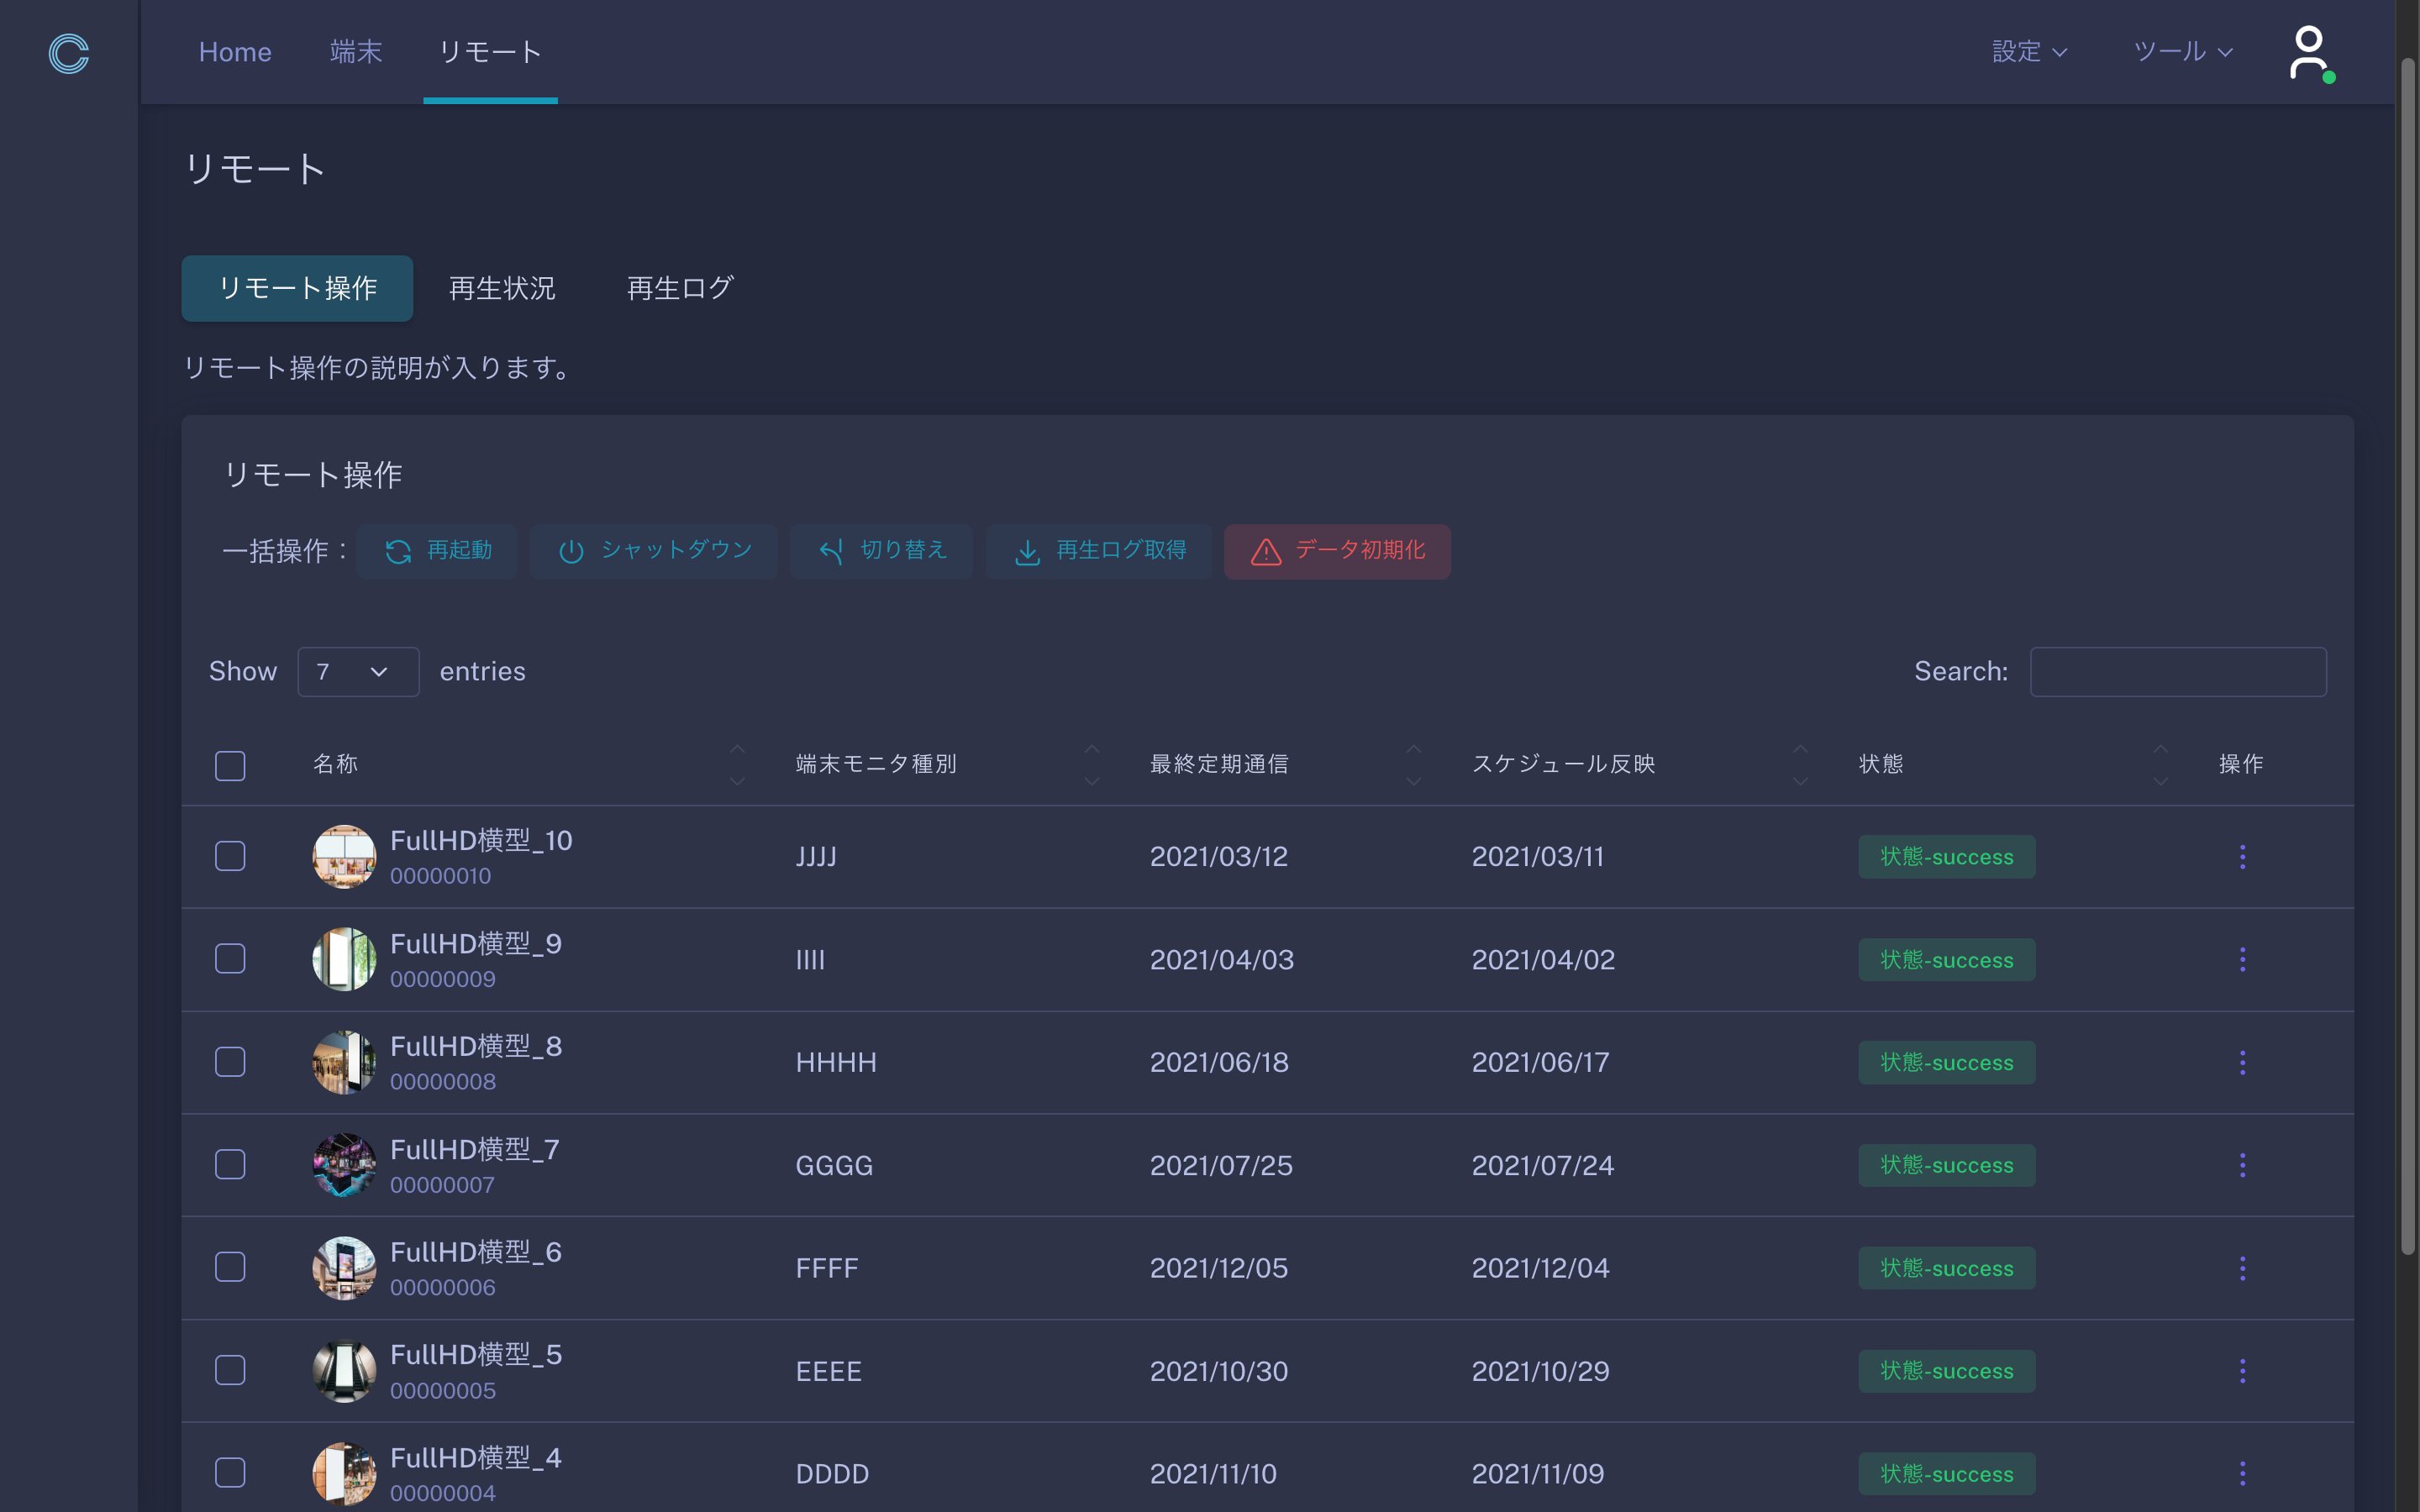Toggle the select-all header checkbox
This screenshot has width=2420, height=1512.
(230, 765)
